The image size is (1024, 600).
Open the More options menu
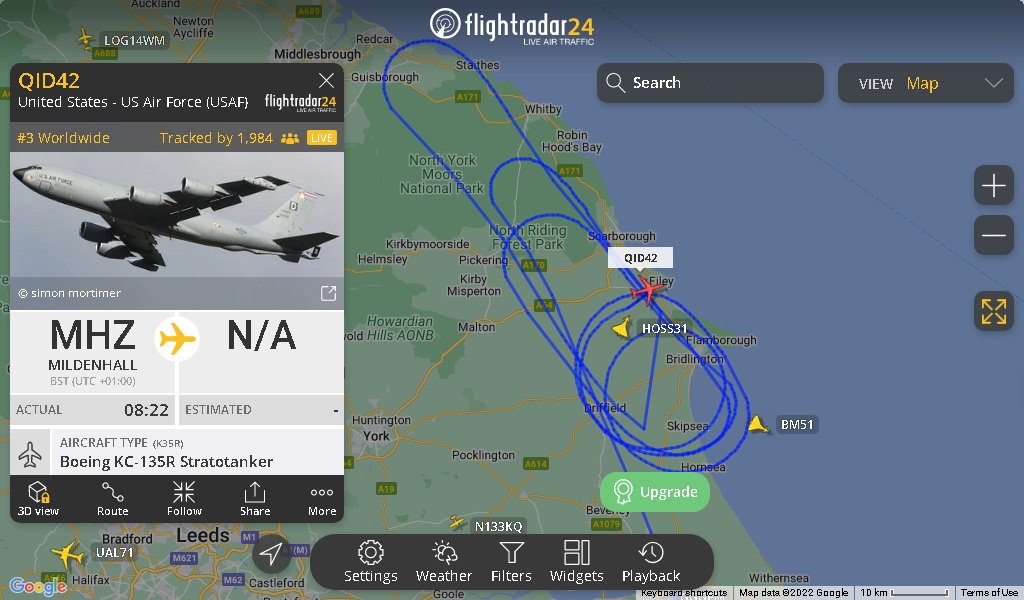[322, 499]
